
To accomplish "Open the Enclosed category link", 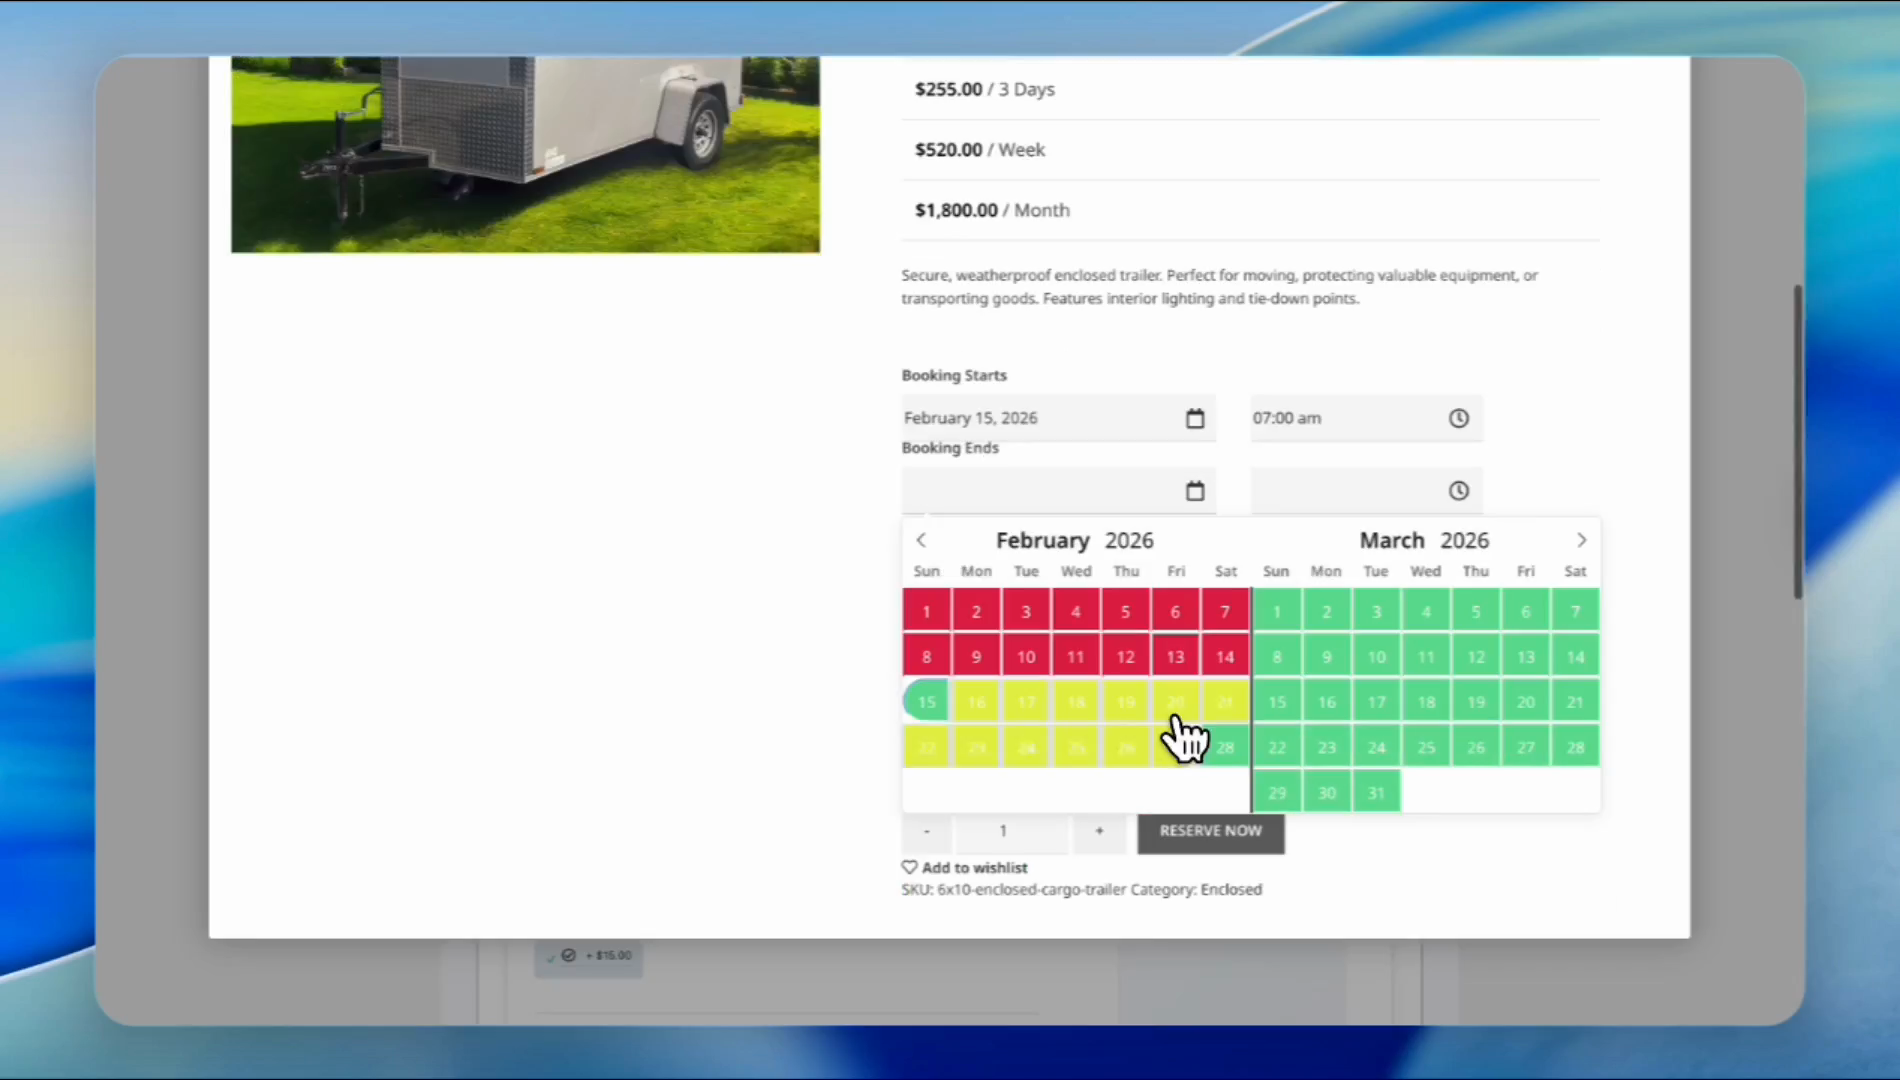I will (x=1231, y=890).
